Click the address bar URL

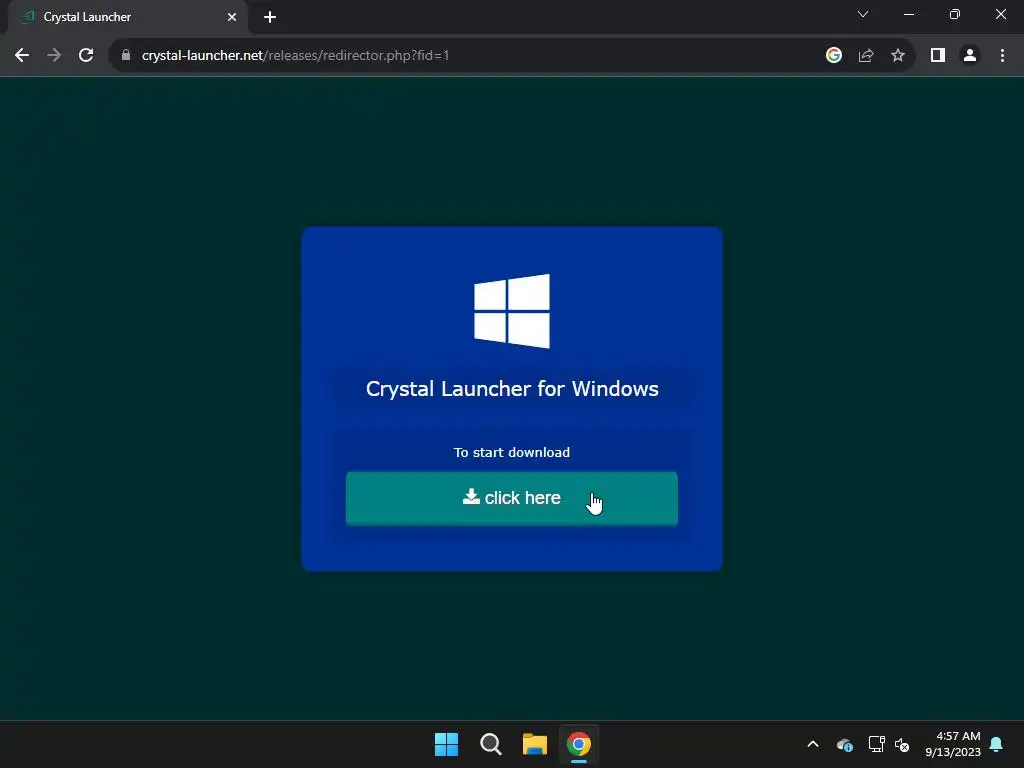point(295,56)
